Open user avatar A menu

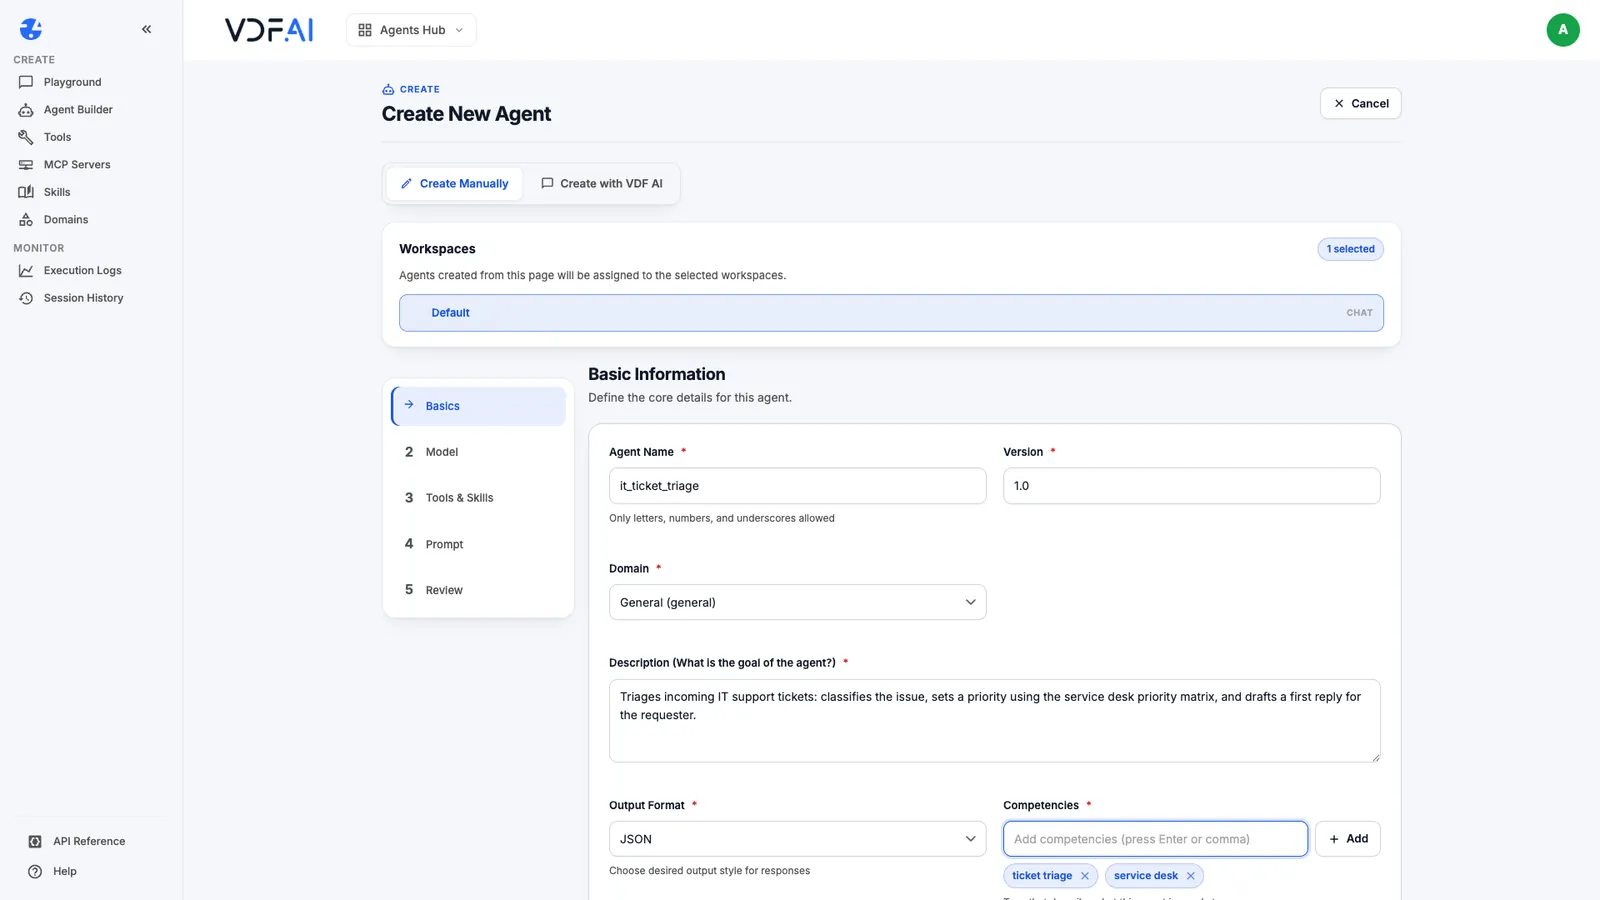coord(1563,30)
